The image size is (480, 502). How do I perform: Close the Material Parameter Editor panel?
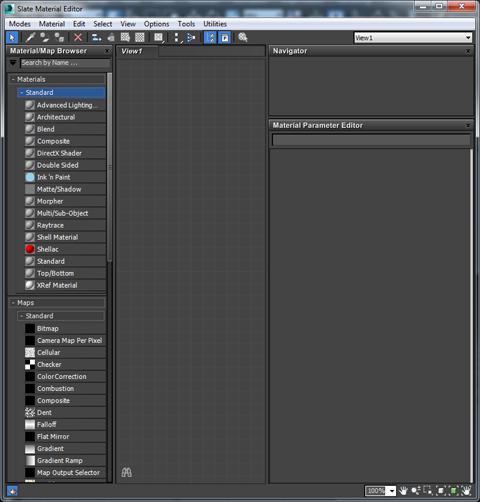click(468, 126)
